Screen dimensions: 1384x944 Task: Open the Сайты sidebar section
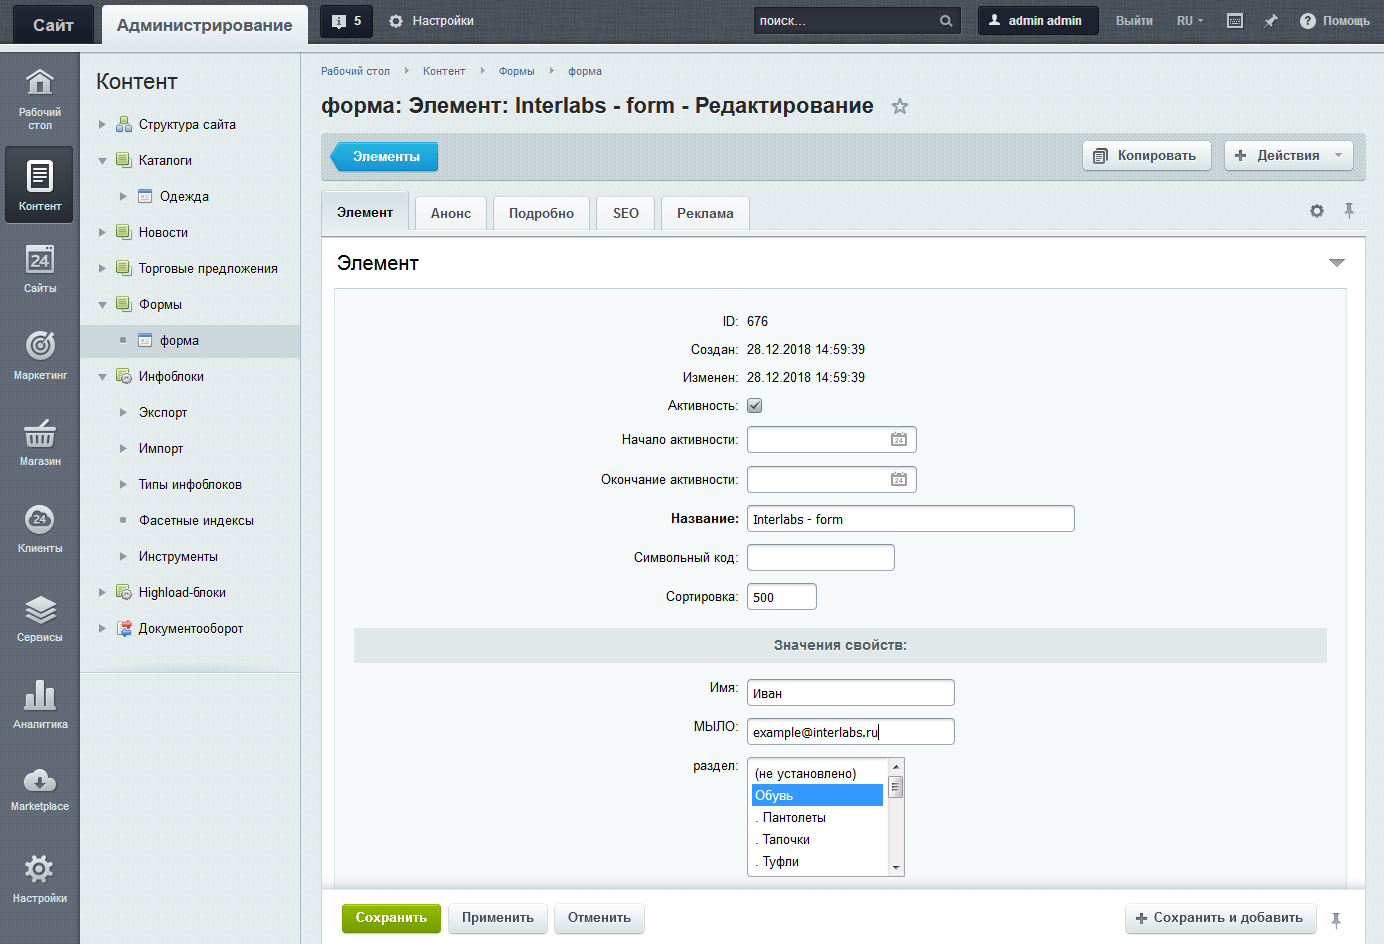[x=40, y=268]
